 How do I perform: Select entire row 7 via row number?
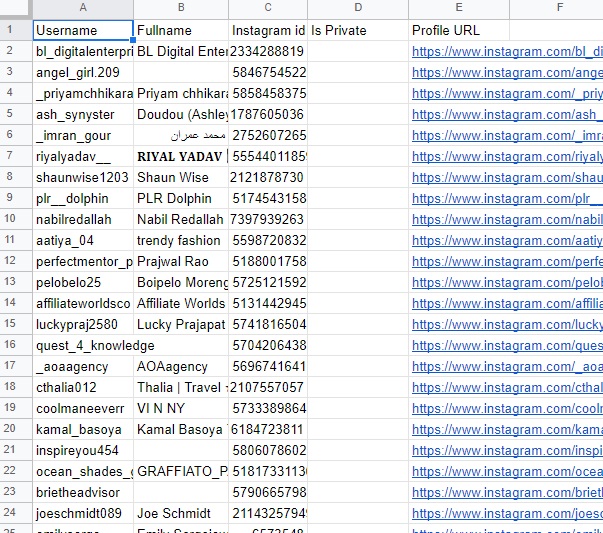click(x=15, y=156)
